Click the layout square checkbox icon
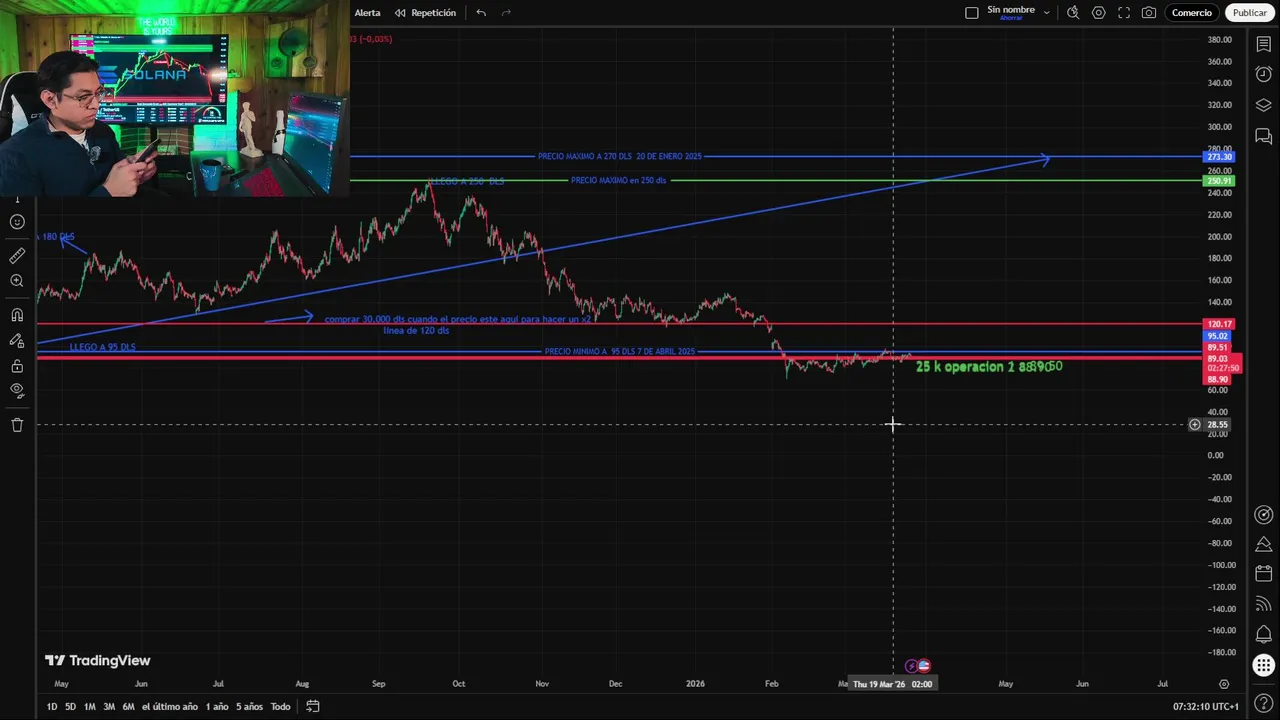The width and height of the screenshot is (1280, 720). point(971,13)
